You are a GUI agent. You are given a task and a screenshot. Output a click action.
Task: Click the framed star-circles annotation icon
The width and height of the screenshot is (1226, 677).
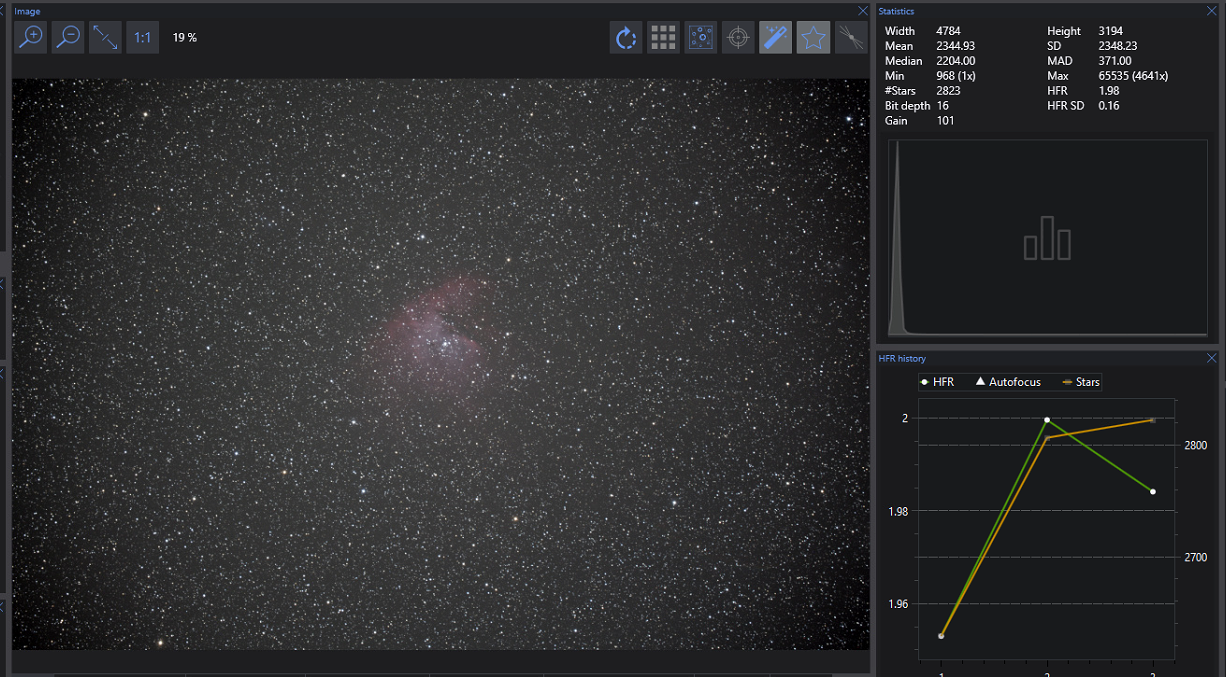point(701,38)
